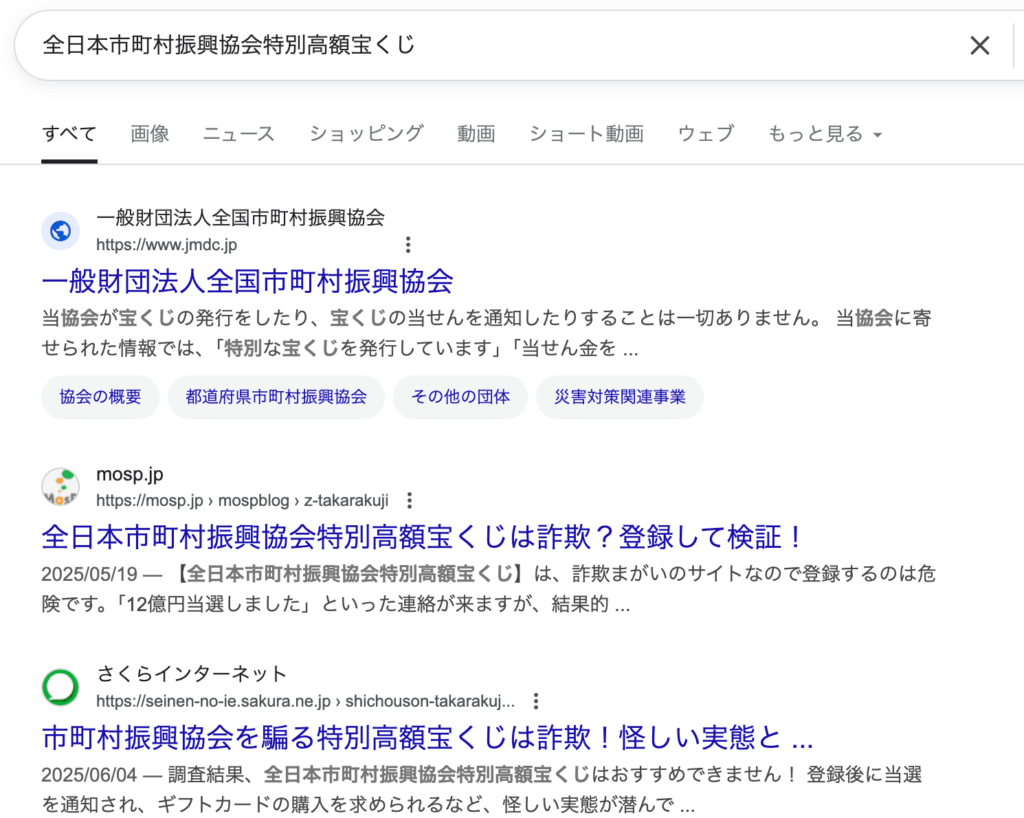
Task: Open the three-dot menu next to https://www.jmdc.jp
Action: (x=408, y=245)
